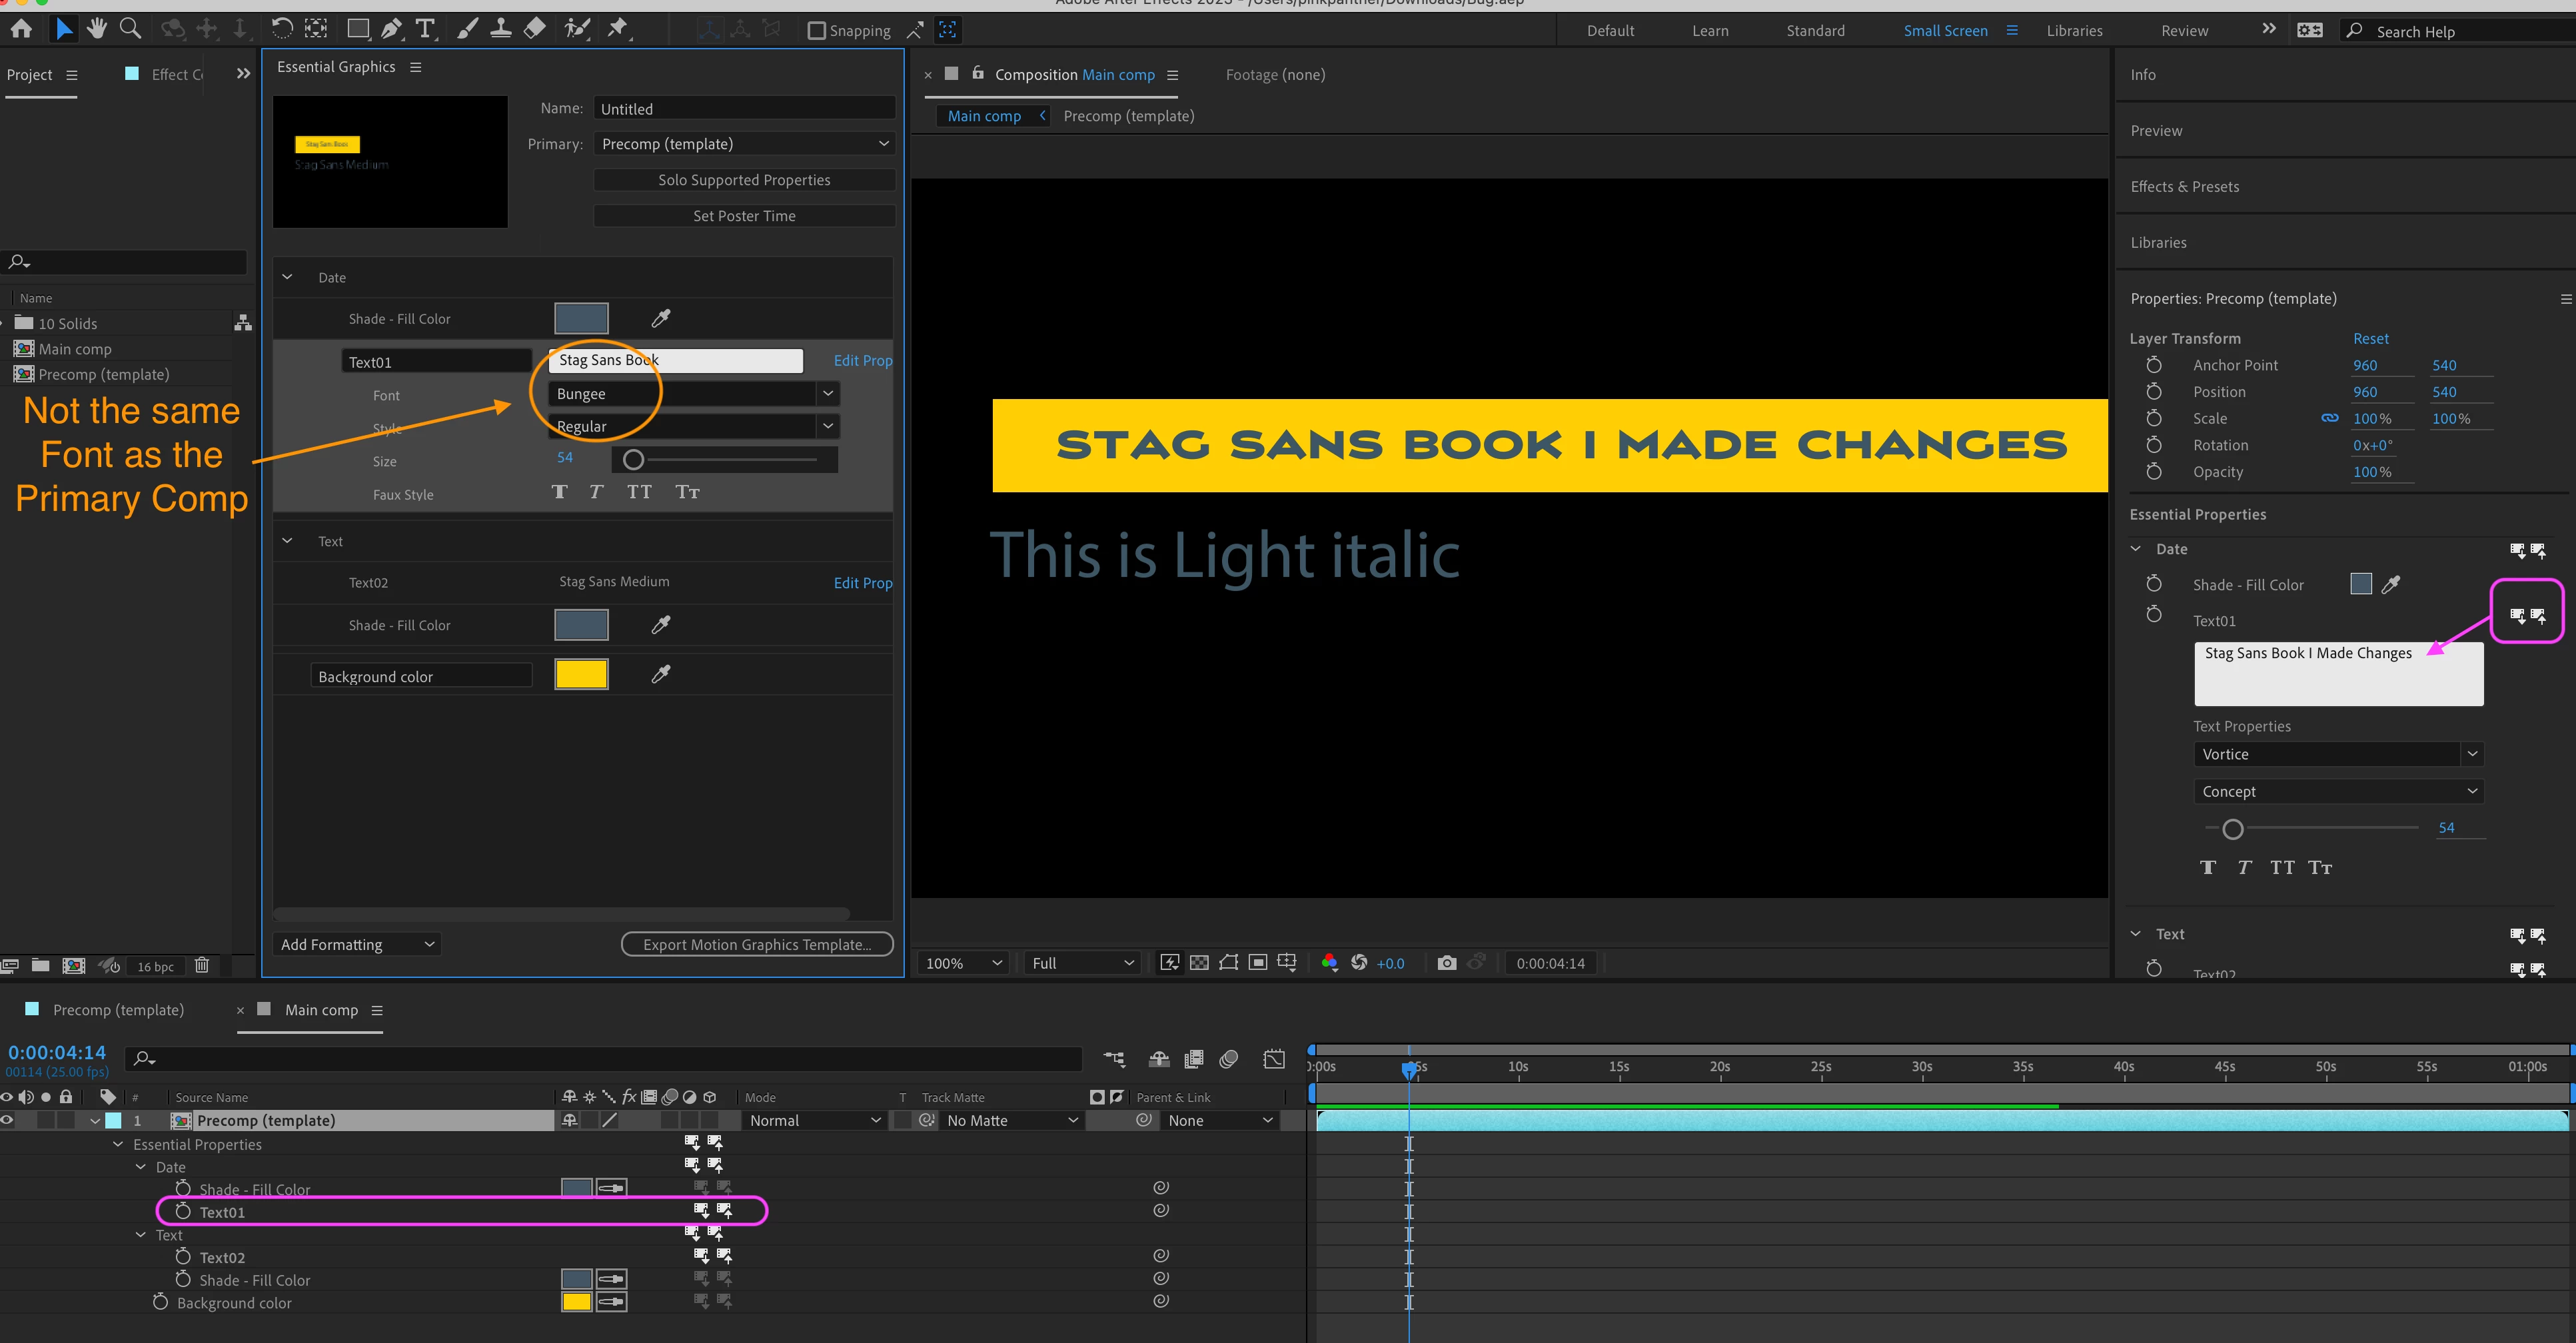Select the Pen tool
Viewport: 2576px width, 1343px height.
pos(392,29)
